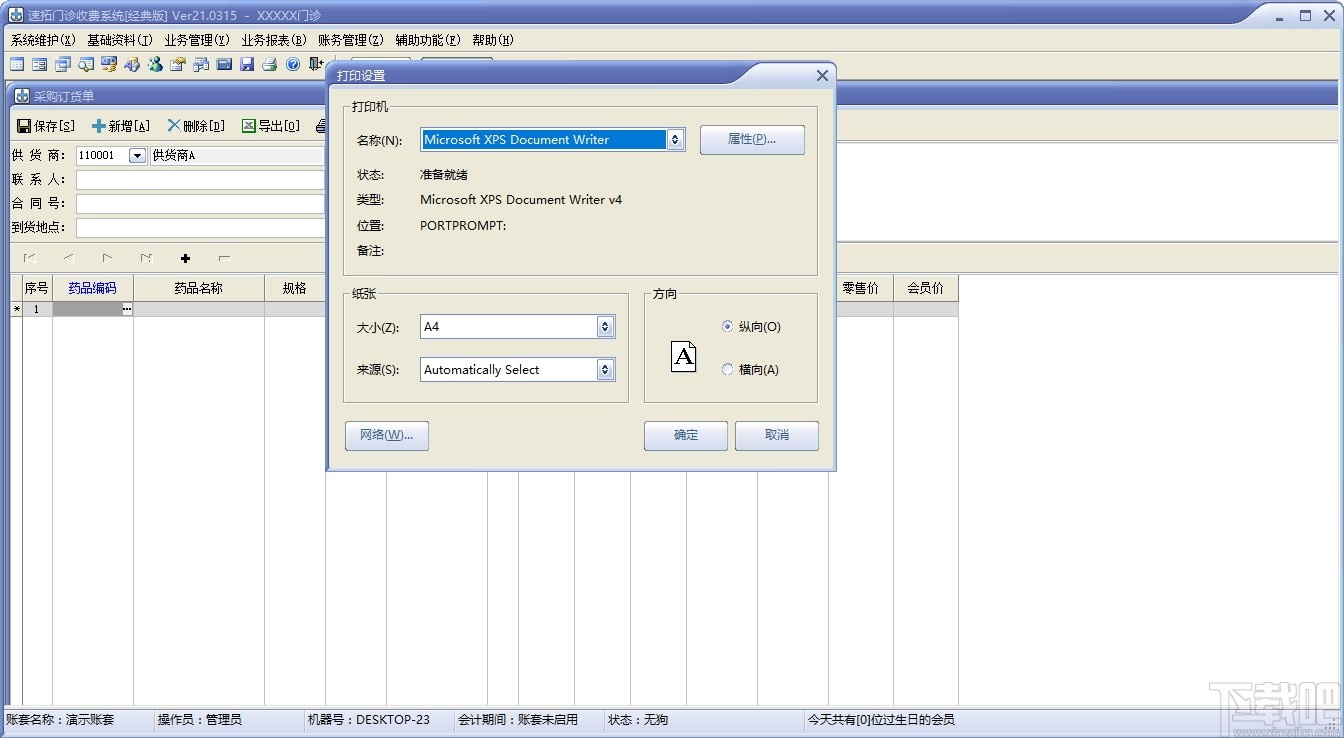This screenshot has width=1344, height=738.
Task: Click the 确定 confirm button
Action: pyautogui.click(x=685, y=435)
